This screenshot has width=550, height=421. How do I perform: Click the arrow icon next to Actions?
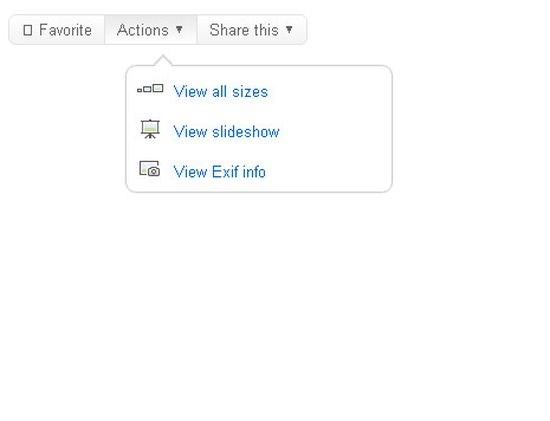[x=179, y=29]
